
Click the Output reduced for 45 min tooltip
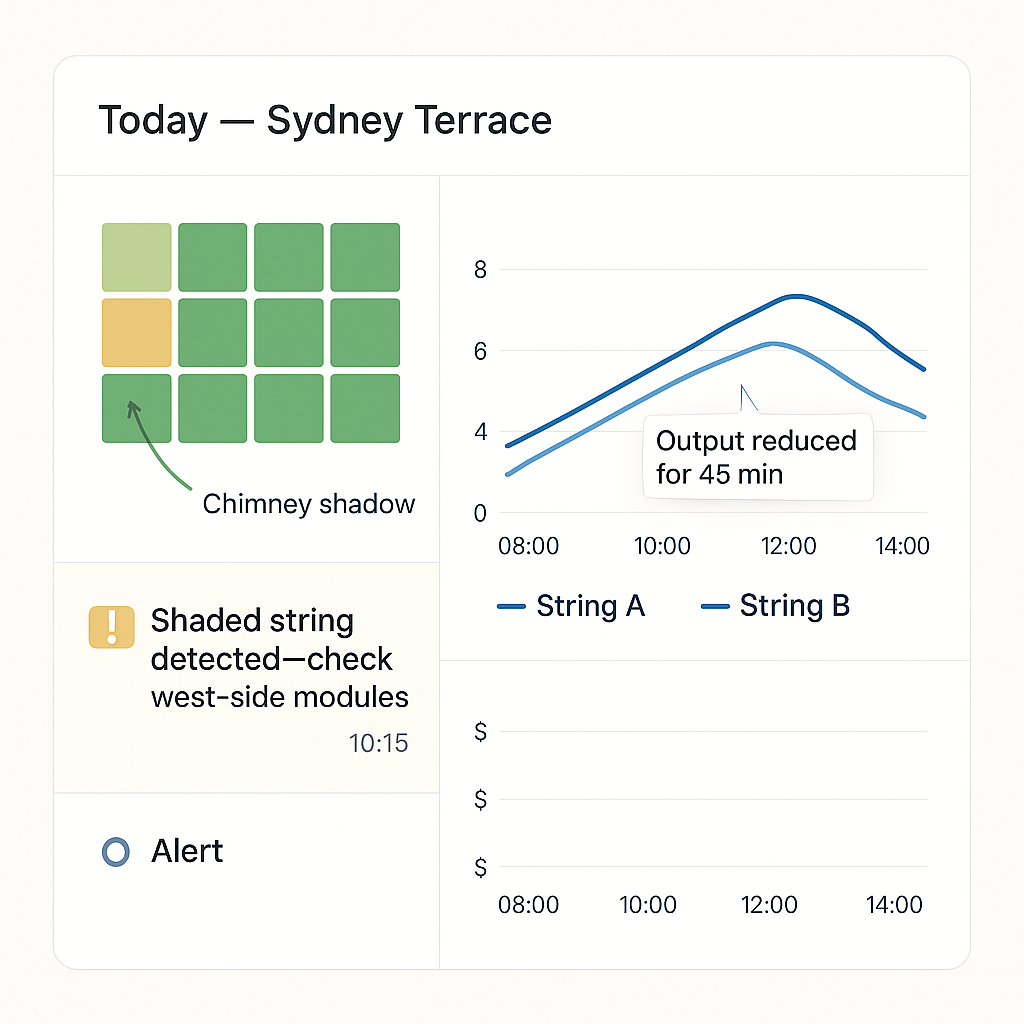(757, 457)
